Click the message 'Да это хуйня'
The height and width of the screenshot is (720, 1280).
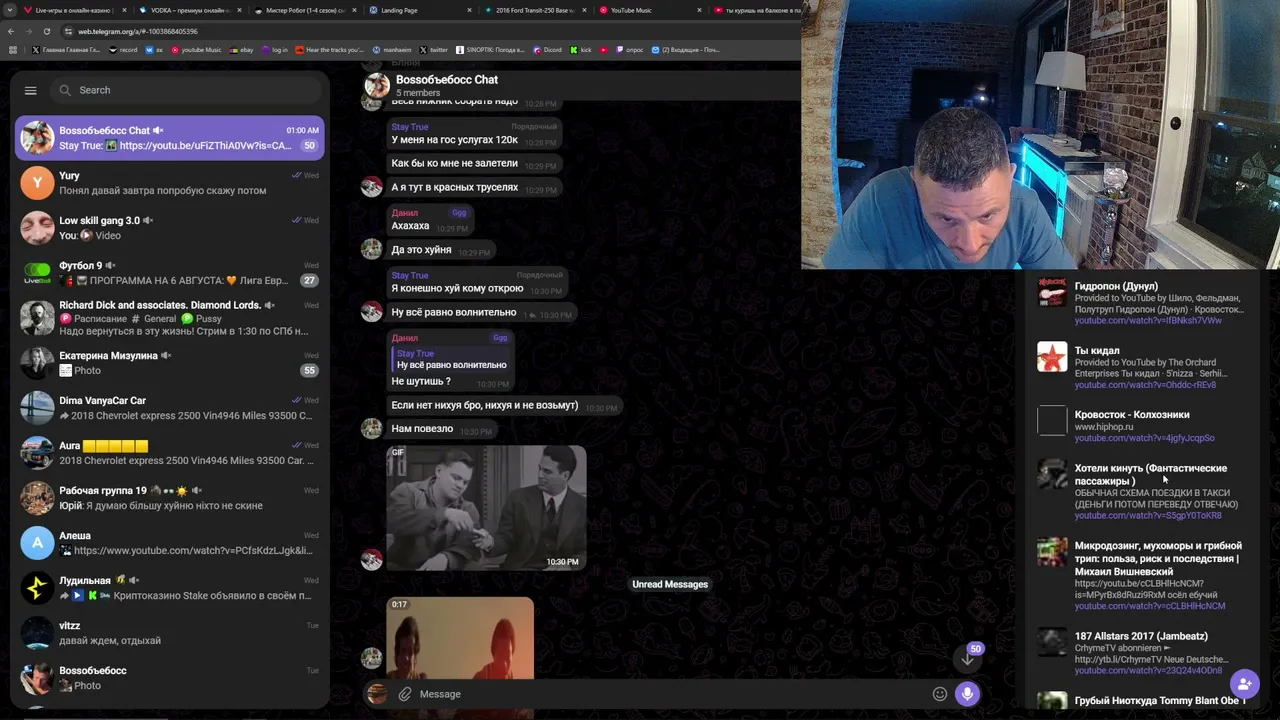pos(421,250)
